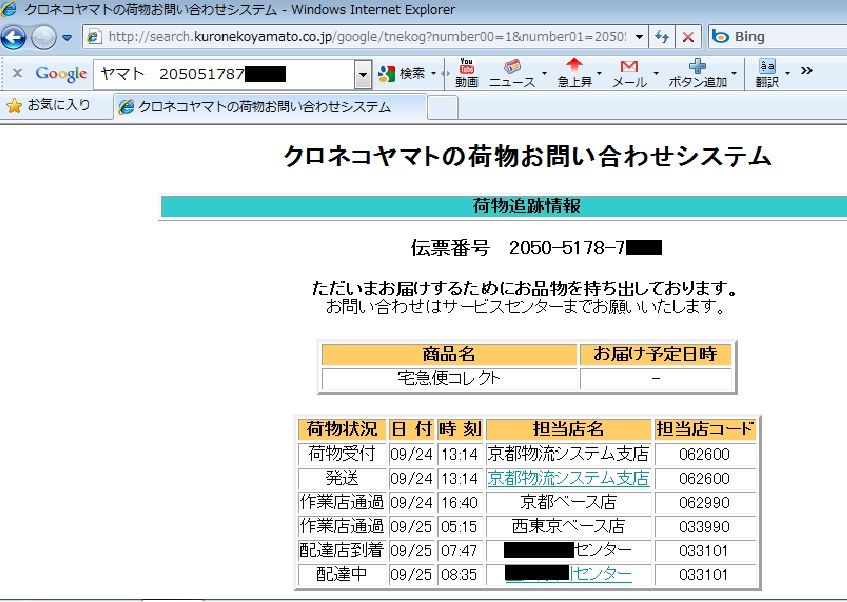Click the 07:47 time cell
Screen dimensions: 847x602
click(460, 550)
